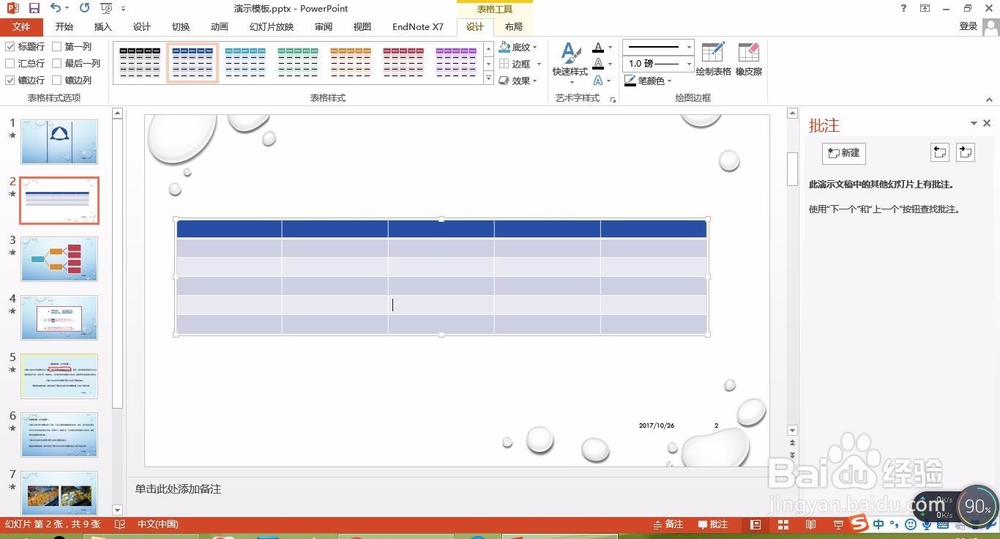
Task: Check the 第一列 (First Column) checkbox
Action: tap(57, 47)
